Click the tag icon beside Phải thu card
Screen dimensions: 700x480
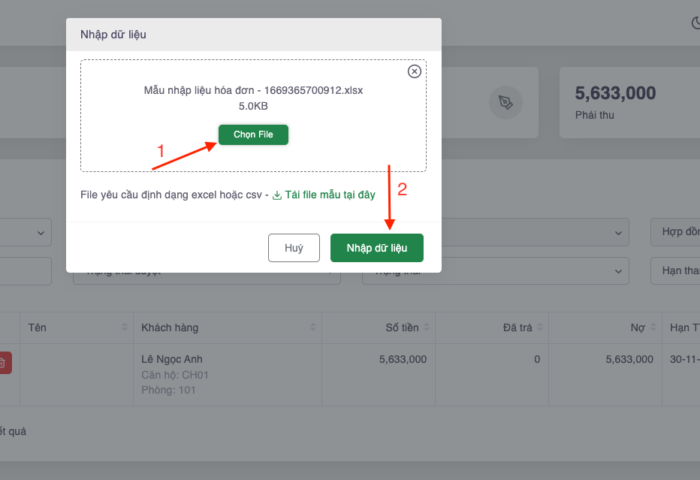pyautogui.click(x=506, y=102)
